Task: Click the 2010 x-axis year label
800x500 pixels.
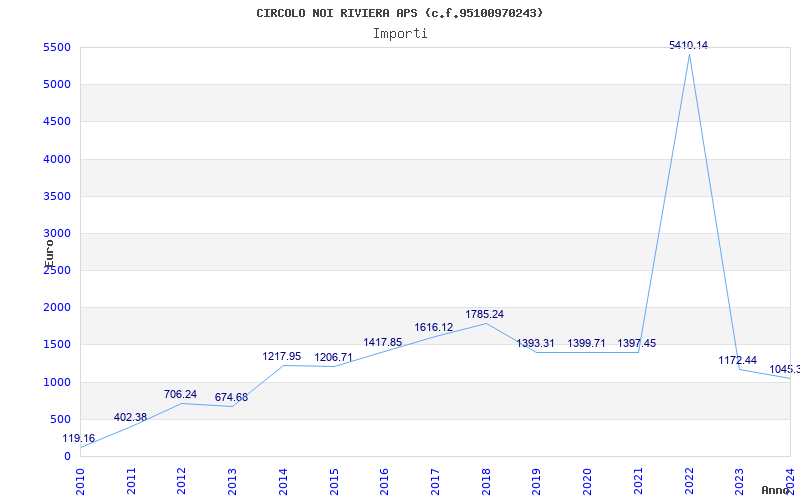Action: (x=80, y=481)
